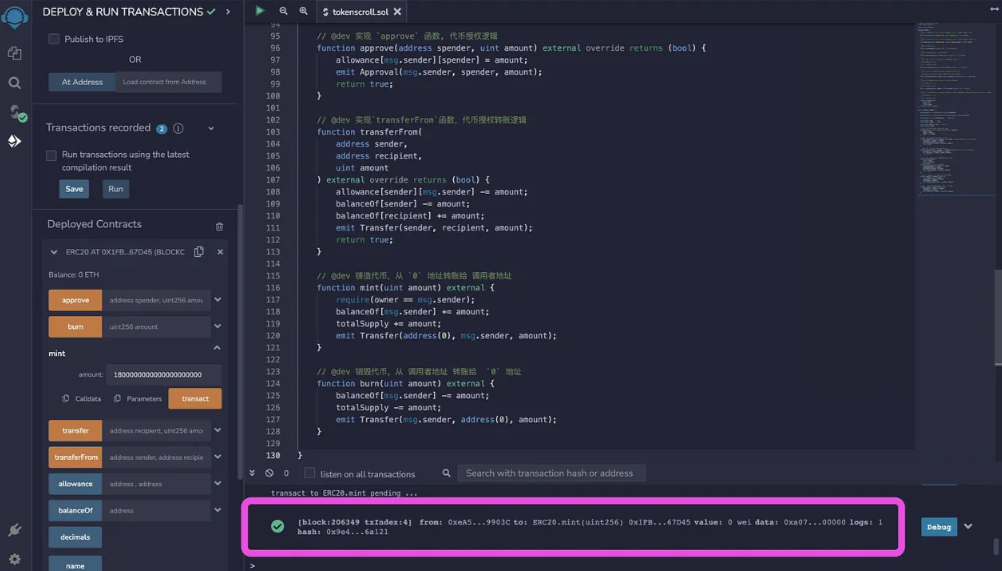Click the Calldata copy label
Viewport: 1002px width, 571px height.
coord(88,399)
